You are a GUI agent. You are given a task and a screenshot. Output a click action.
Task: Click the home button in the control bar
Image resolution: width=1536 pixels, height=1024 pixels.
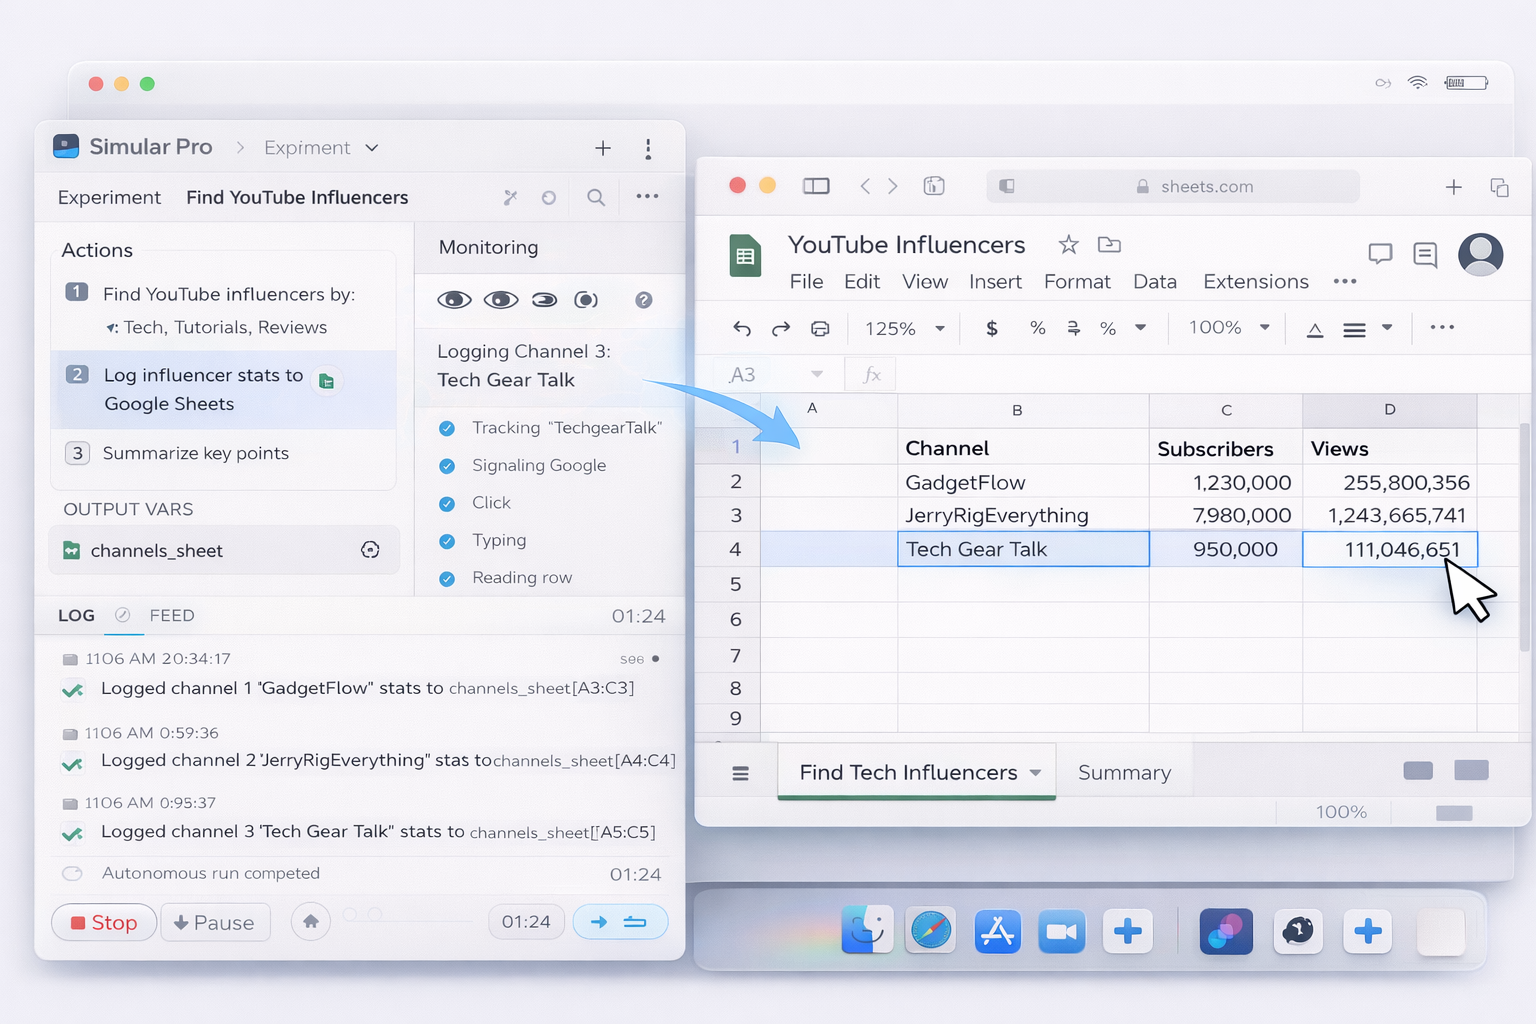311,921
